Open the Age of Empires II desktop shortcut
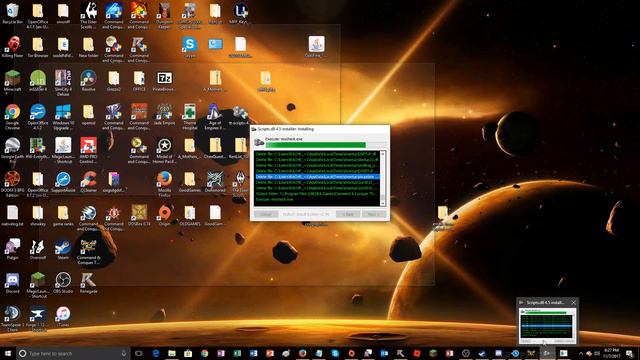The image size is (640, 360). coord(215,116)
